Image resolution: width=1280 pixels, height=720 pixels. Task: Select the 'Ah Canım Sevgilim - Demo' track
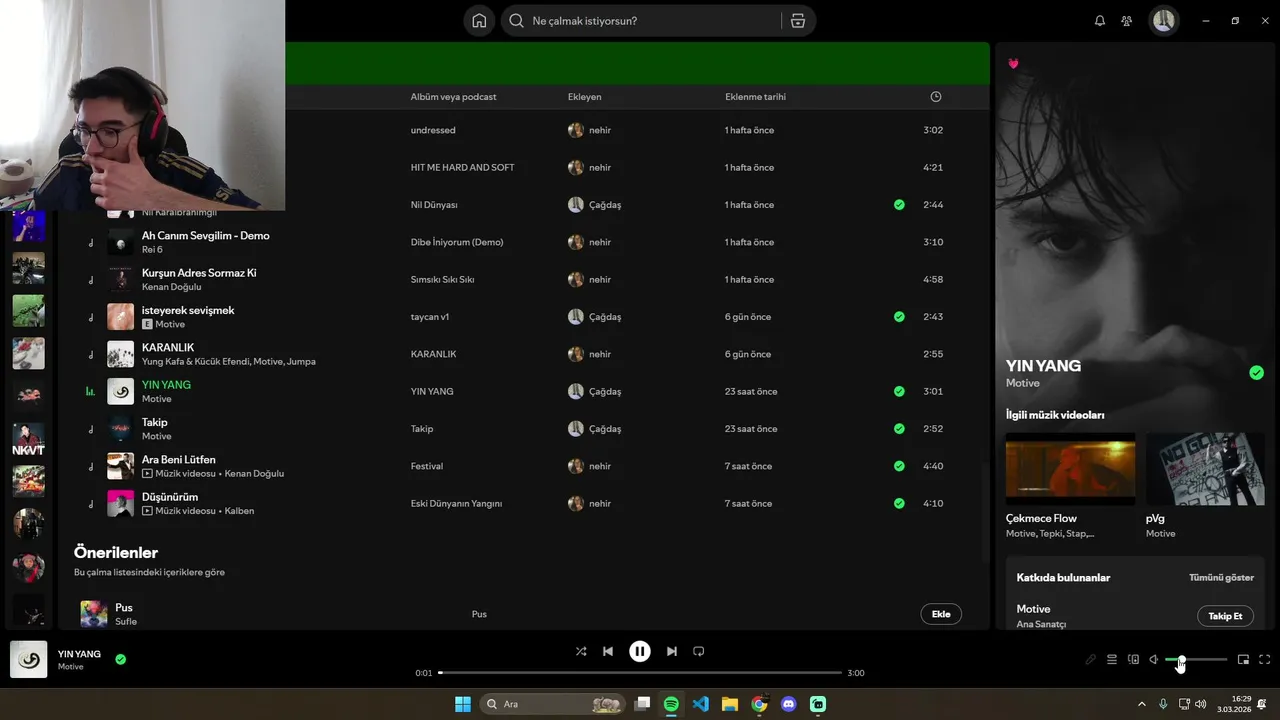(206, 236)
